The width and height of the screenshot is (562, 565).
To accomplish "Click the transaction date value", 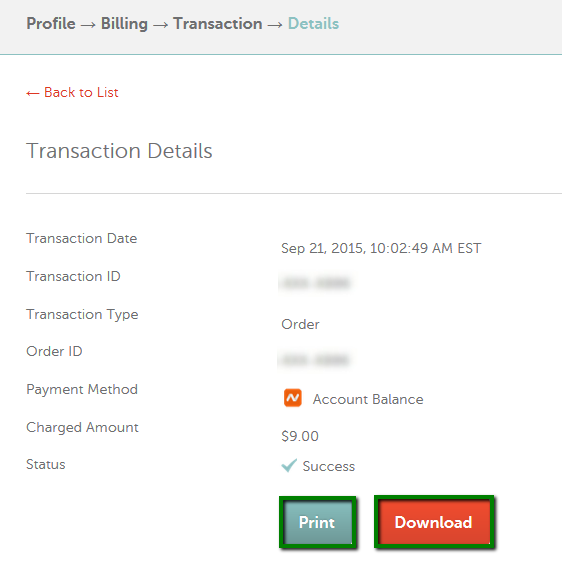I will pyautogui.click(x=381, y=248).
